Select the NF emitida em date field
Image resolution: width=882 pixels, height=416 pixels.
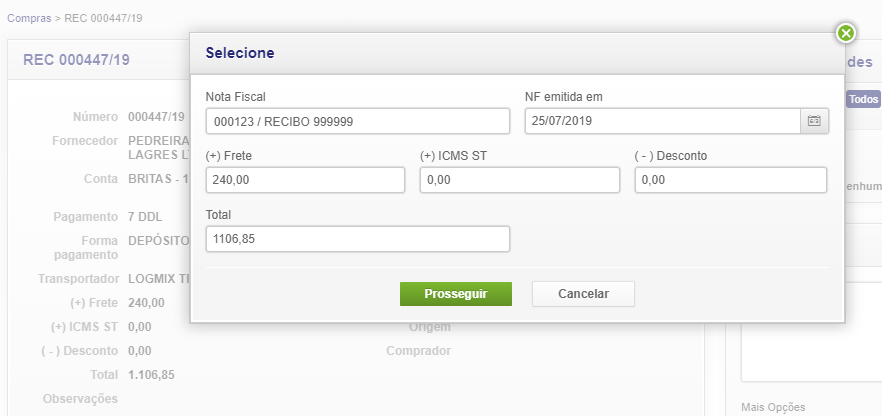point(662,121)
